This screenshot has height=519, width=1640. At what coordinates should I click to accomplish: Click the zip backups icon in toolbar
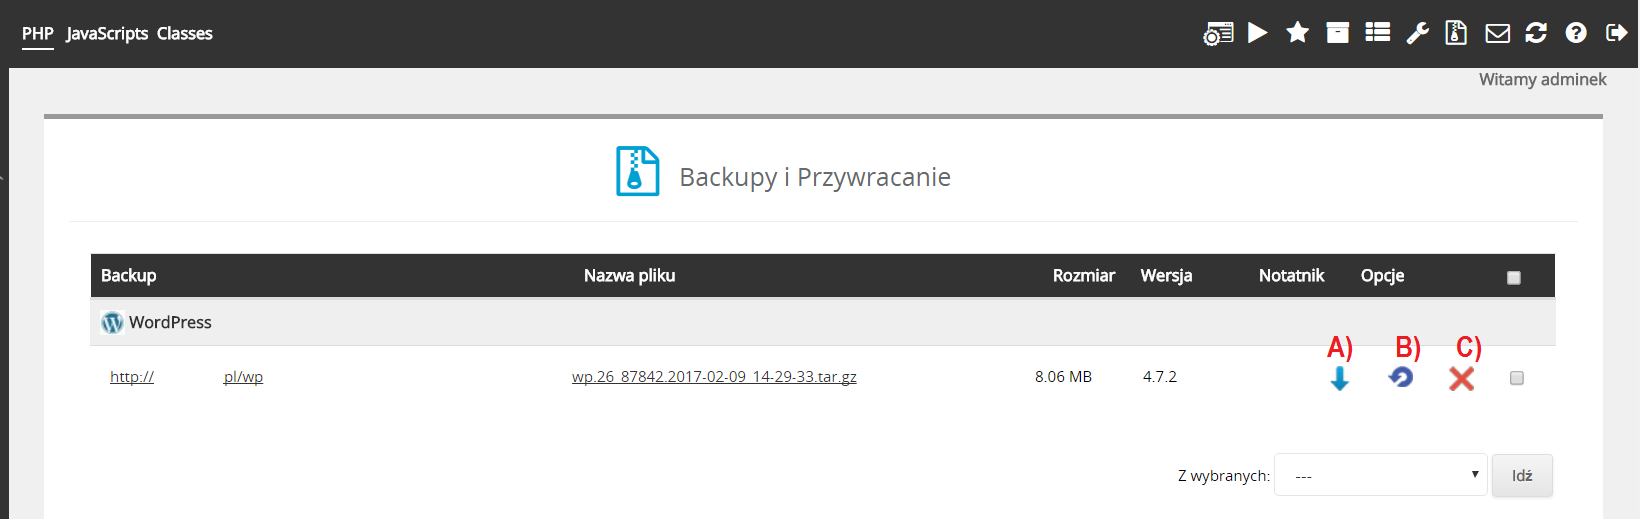coord(1456,33)
